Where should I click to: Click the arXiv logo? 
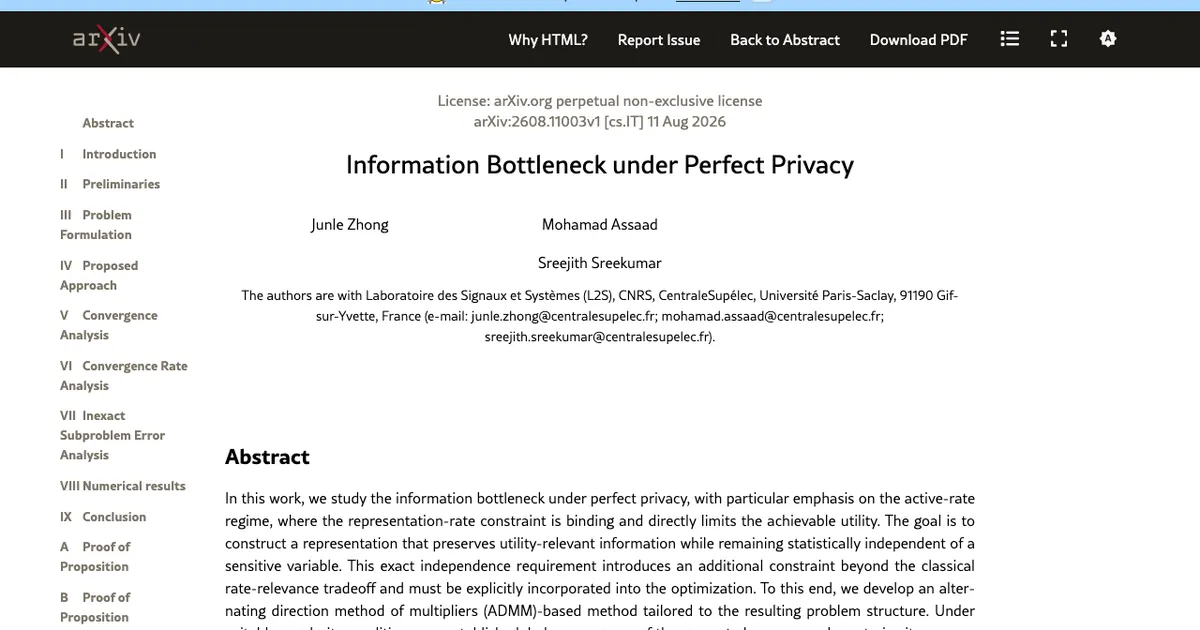[107, 40]
